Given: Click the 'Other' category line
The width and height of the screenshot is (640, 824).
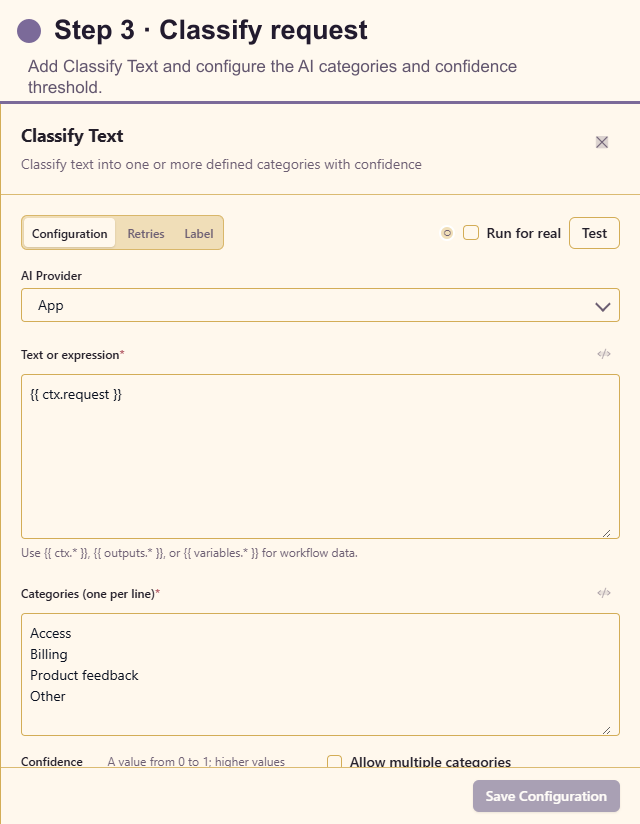Looking at the screenshot, I should tap(48, 696).
